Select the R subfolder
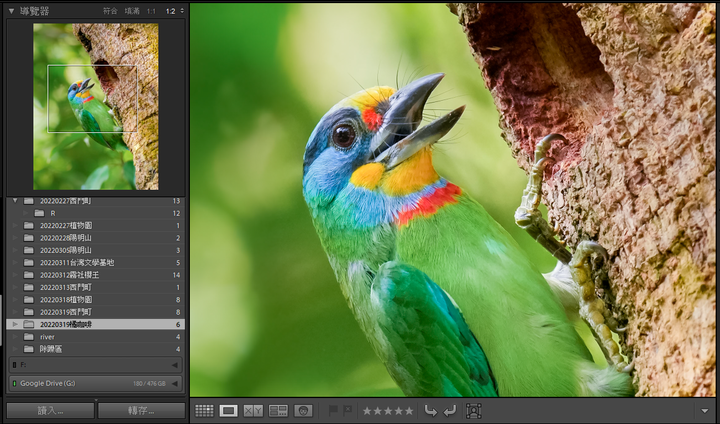The image size is (720, 424). (x=96, y=213)
